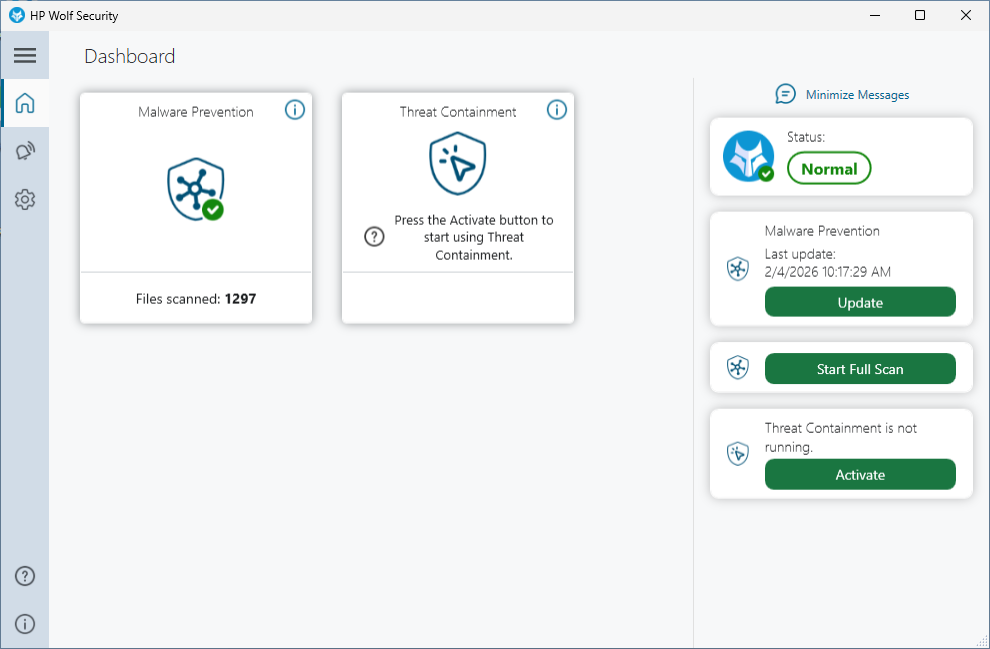Screen dimensions: 990x649
Task: Click the Normal status badge
Action: click(829, 169)
